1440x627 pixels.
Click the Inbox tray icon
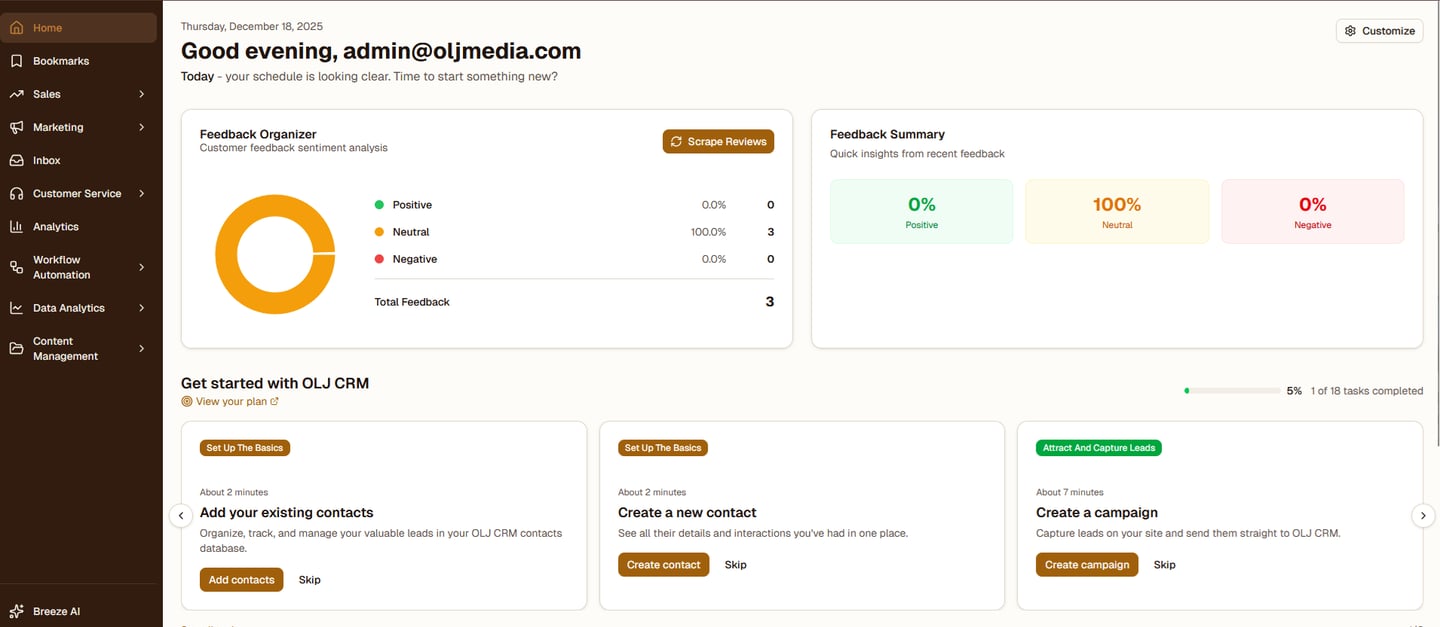[16, 160]
